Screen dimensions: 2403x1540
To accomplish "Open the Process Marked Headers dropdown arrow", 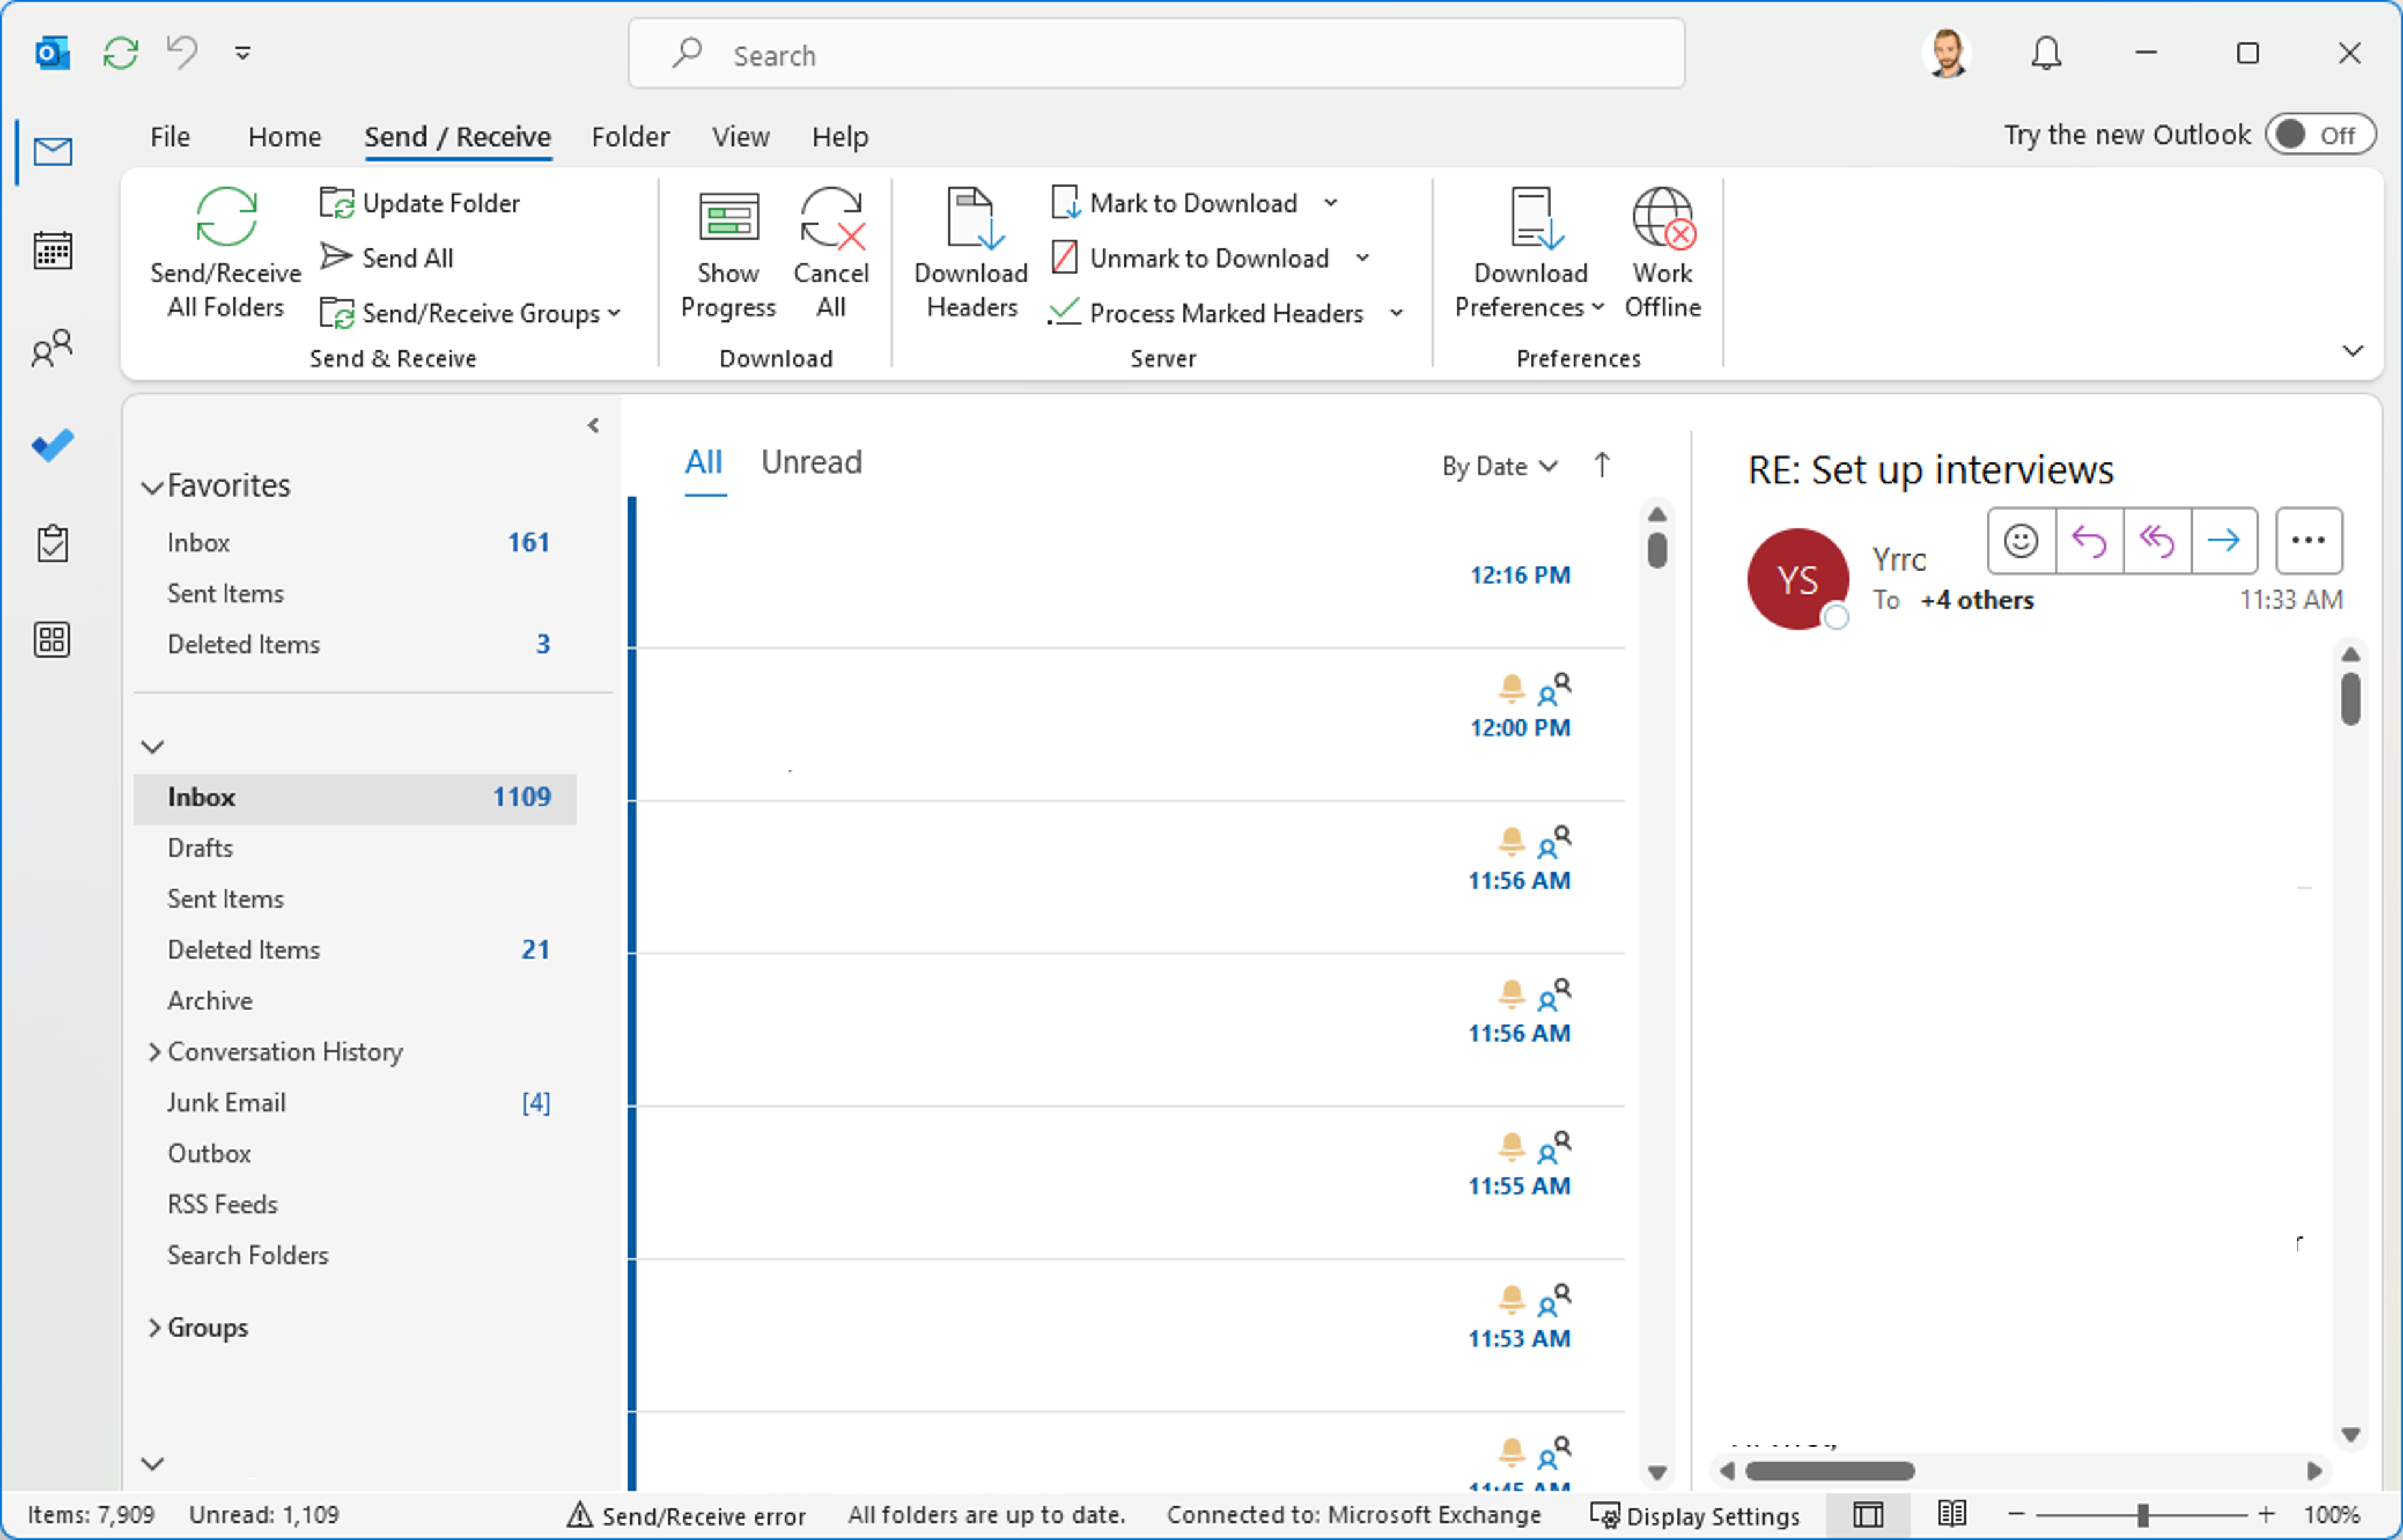I will (x=1396, y=313).
